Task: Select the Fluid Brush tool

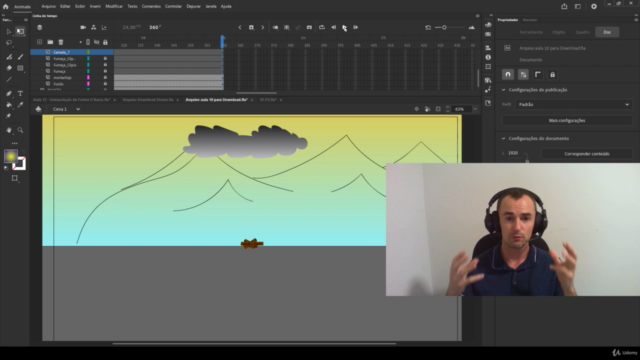Action: point(9,57)
